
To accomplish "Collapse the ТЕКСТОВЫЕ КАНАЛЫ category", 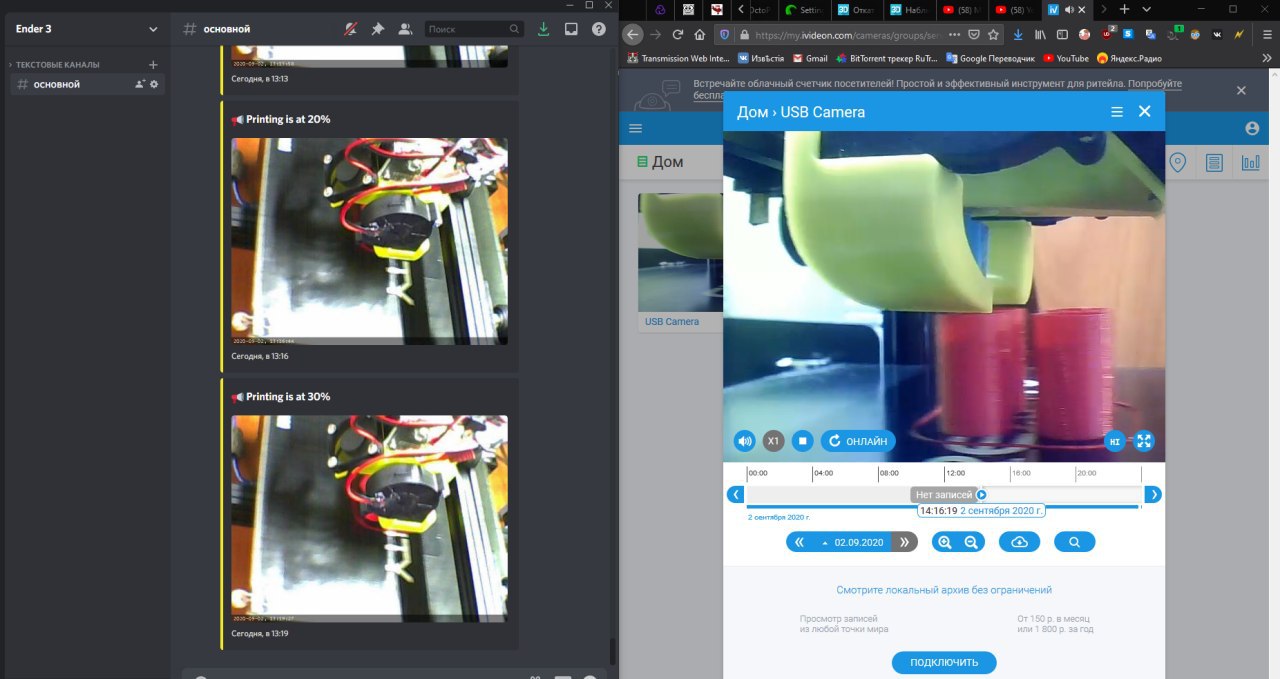I will pyautogui.click(x=56, y=64).
